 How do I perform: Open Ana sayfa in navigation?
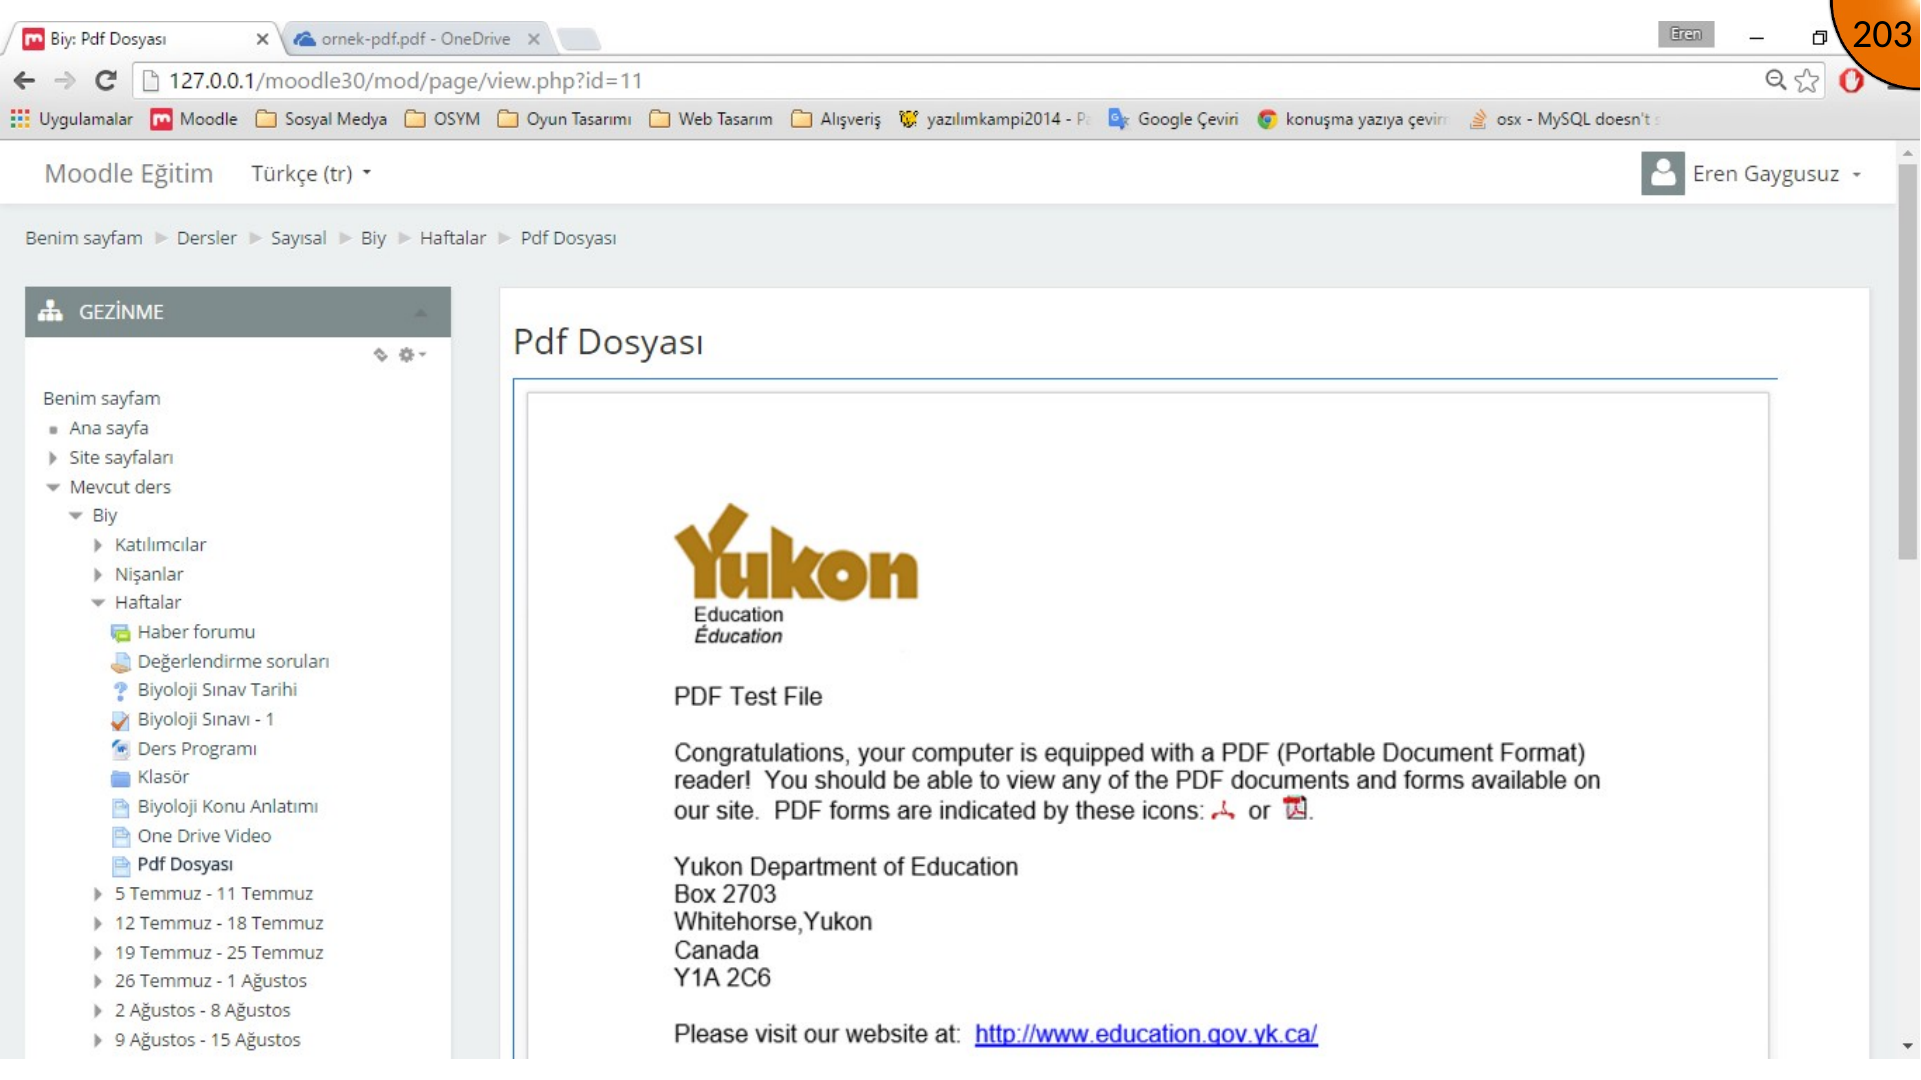coord(109,428)
